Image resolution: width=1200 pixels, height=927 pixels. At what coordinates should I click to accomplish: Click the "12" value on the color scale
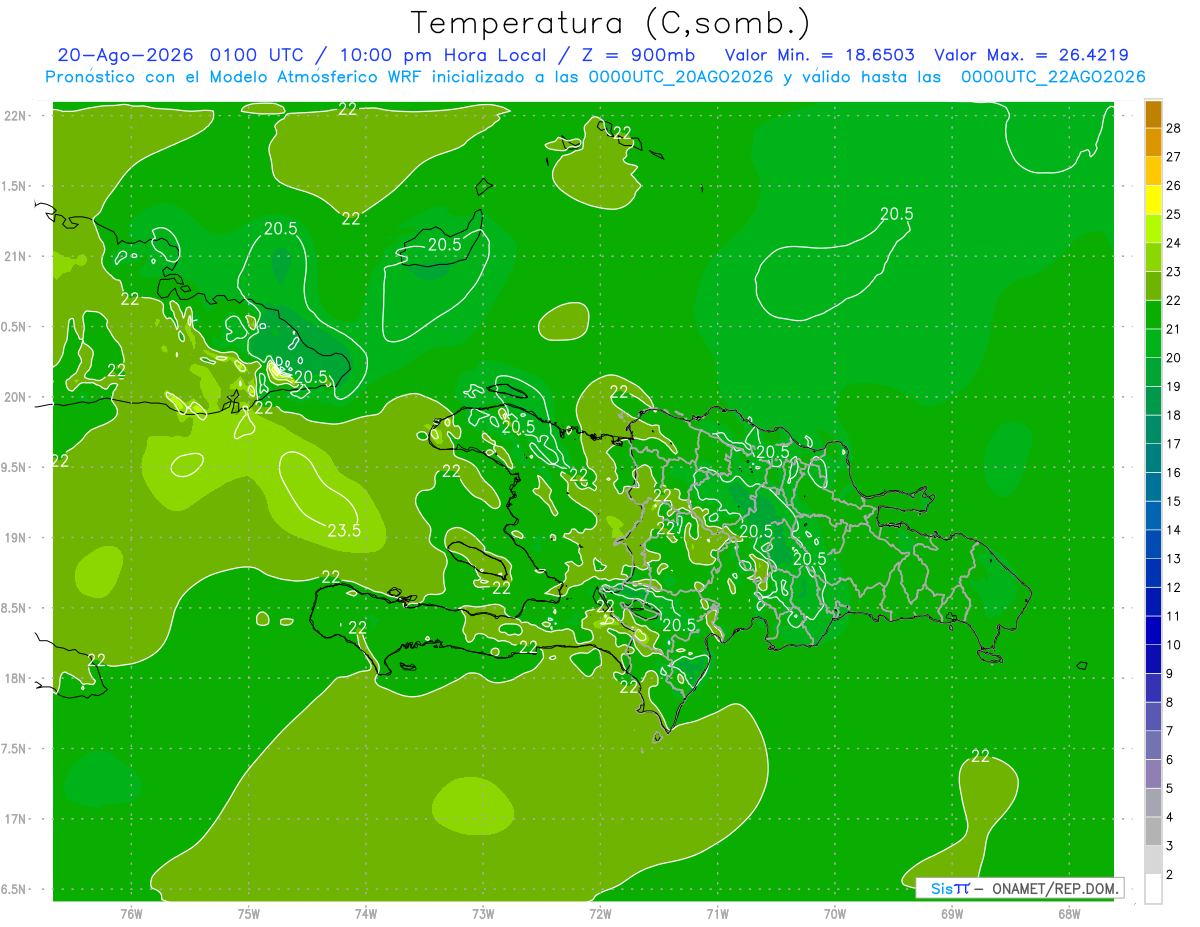click(1174, 588)
